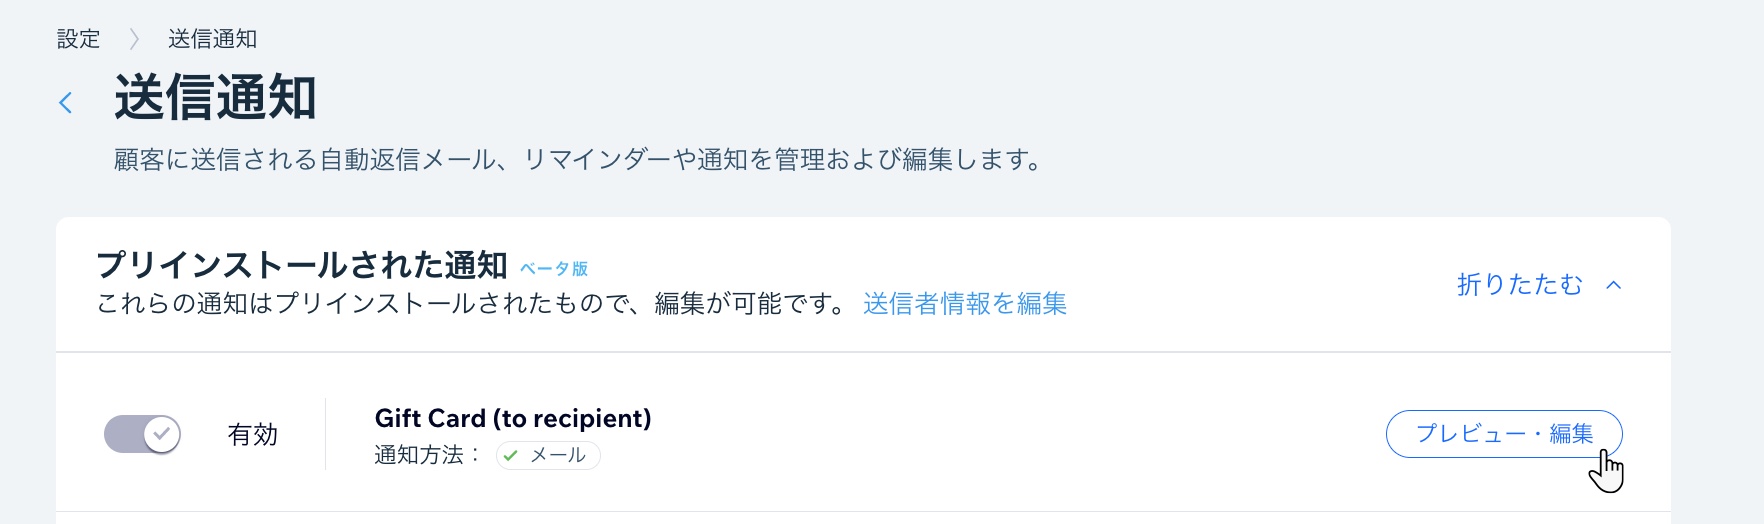
Task: Click the blue back arrow icon
Action: click(66, 102)
